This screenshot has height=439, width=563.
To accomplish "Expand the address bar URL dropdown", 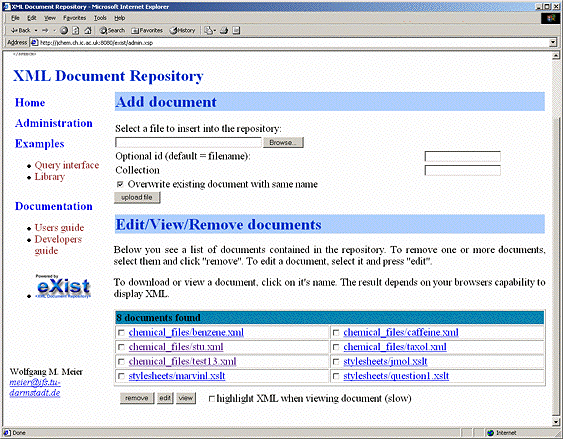I will tap(553, 43).
